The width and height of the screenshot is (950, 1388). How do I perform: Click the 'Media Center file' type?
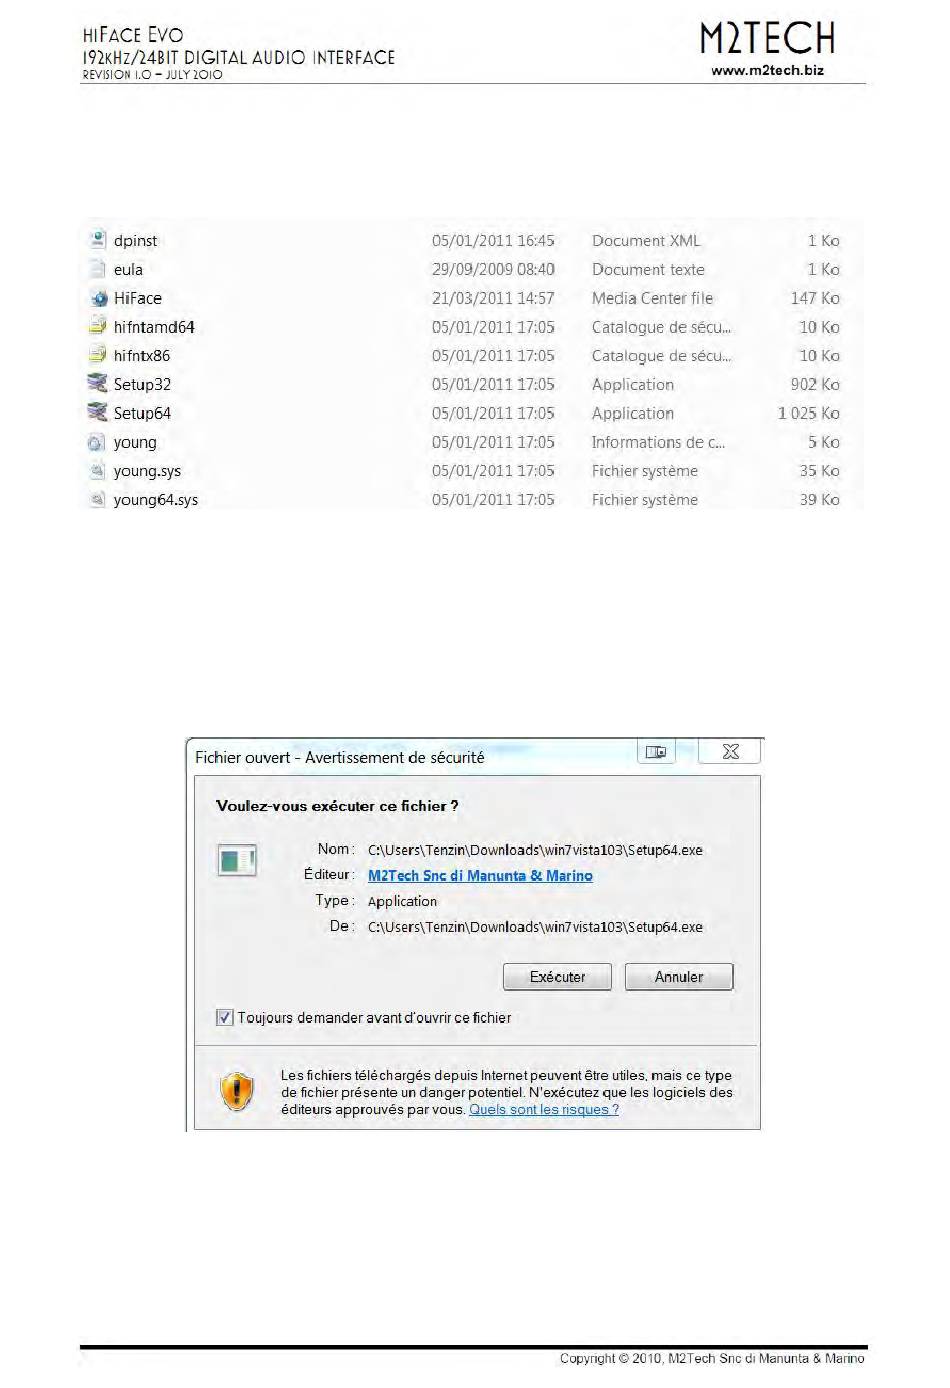(652, 298)
